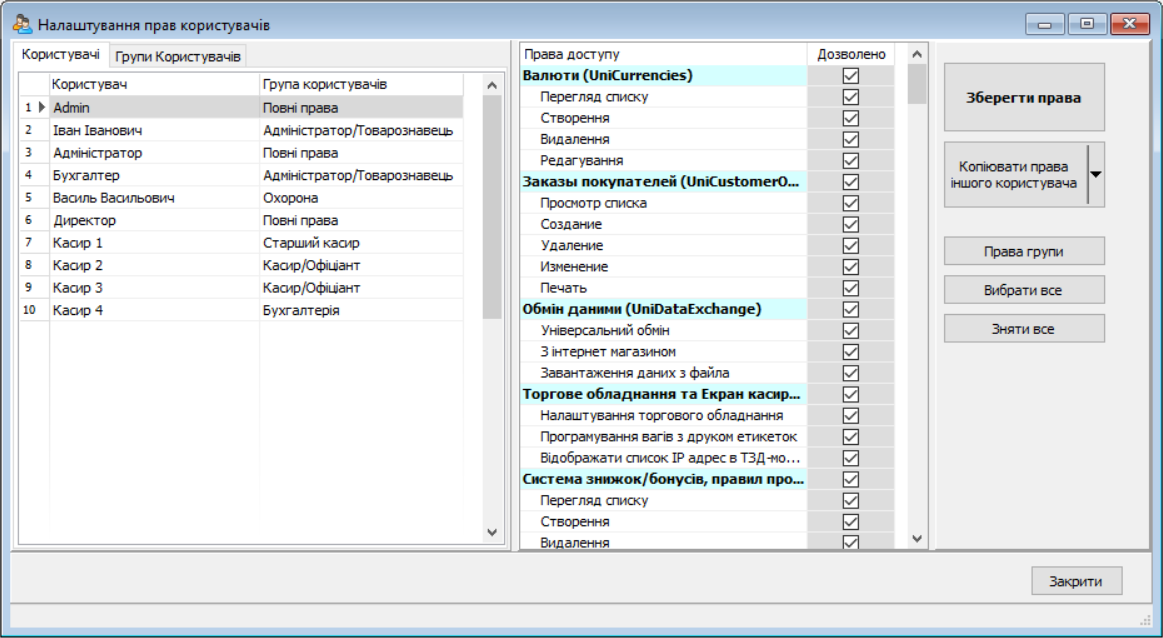Switch to the Користувачі tab
This screenshot has height=638, width=1163.
point(61,55)
